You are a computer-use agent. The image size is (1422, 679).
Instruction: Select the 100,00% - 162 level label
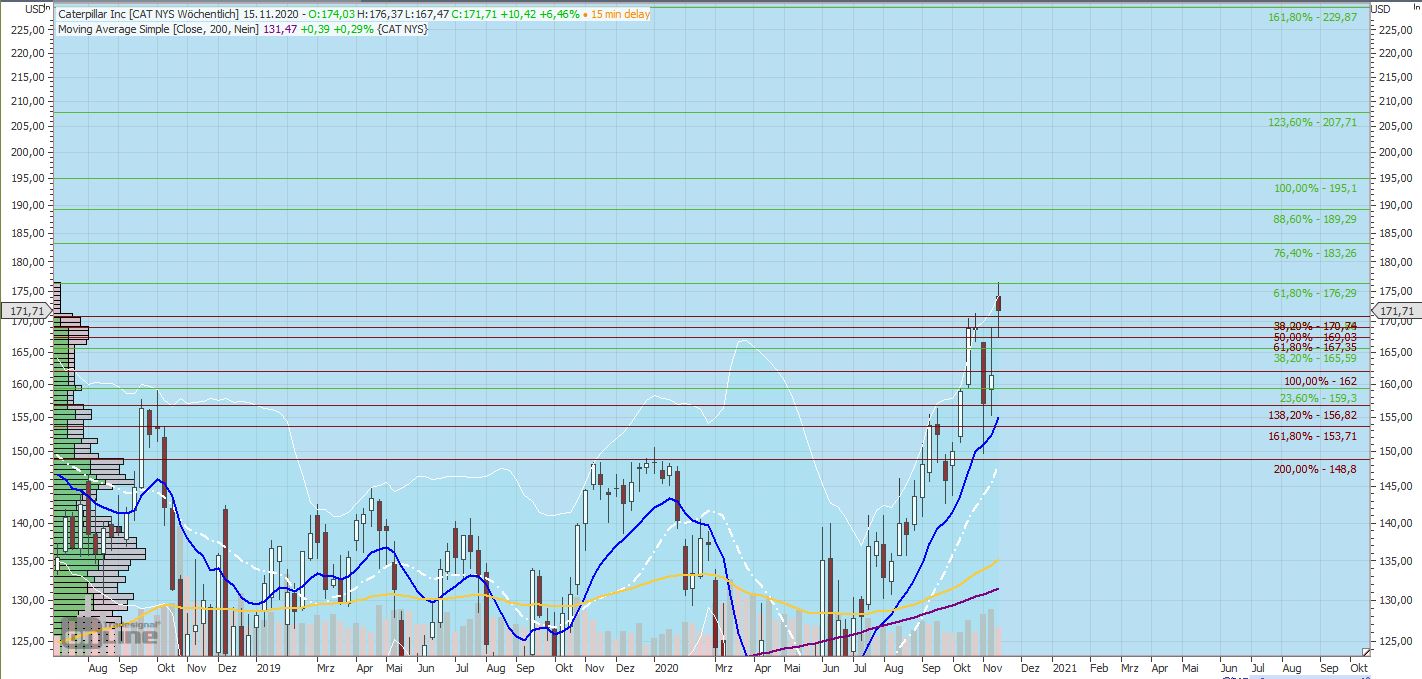point(1320,381)
